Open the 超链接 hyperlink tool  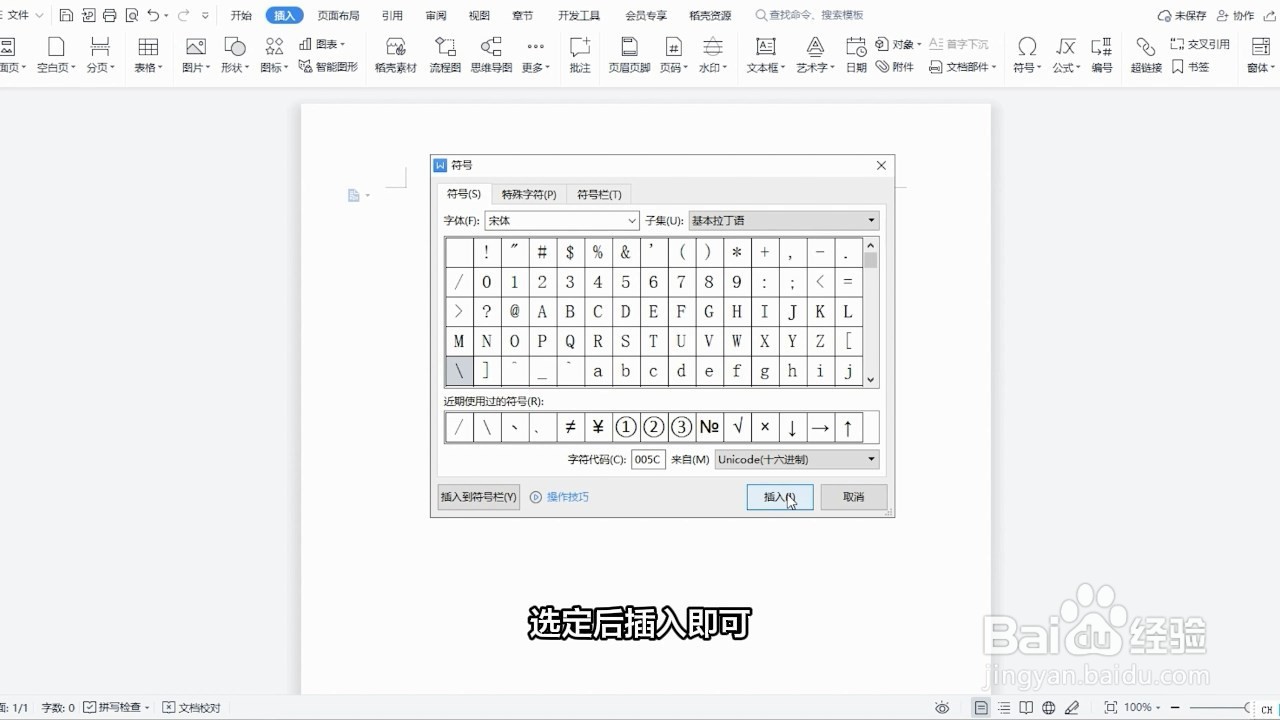coord(1146,54)
